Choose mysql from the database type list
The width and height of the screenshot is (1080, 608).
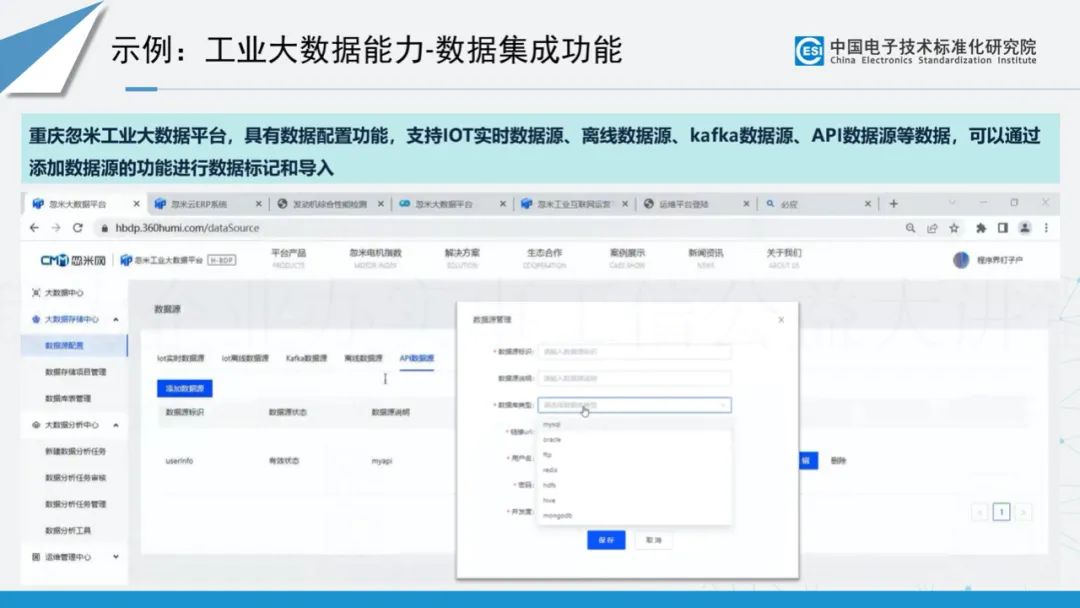634,424
